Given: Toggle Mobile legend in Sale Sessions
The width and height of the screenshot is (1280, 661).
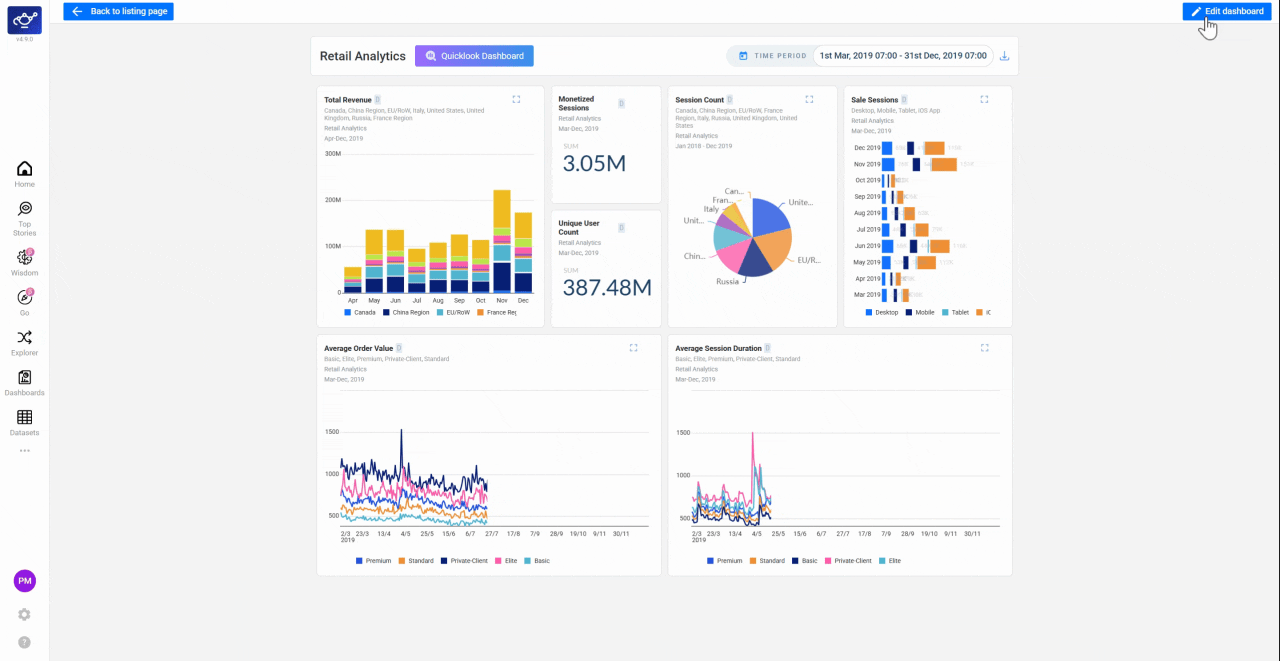Looking at the screenshot, I should pos(920,312).
